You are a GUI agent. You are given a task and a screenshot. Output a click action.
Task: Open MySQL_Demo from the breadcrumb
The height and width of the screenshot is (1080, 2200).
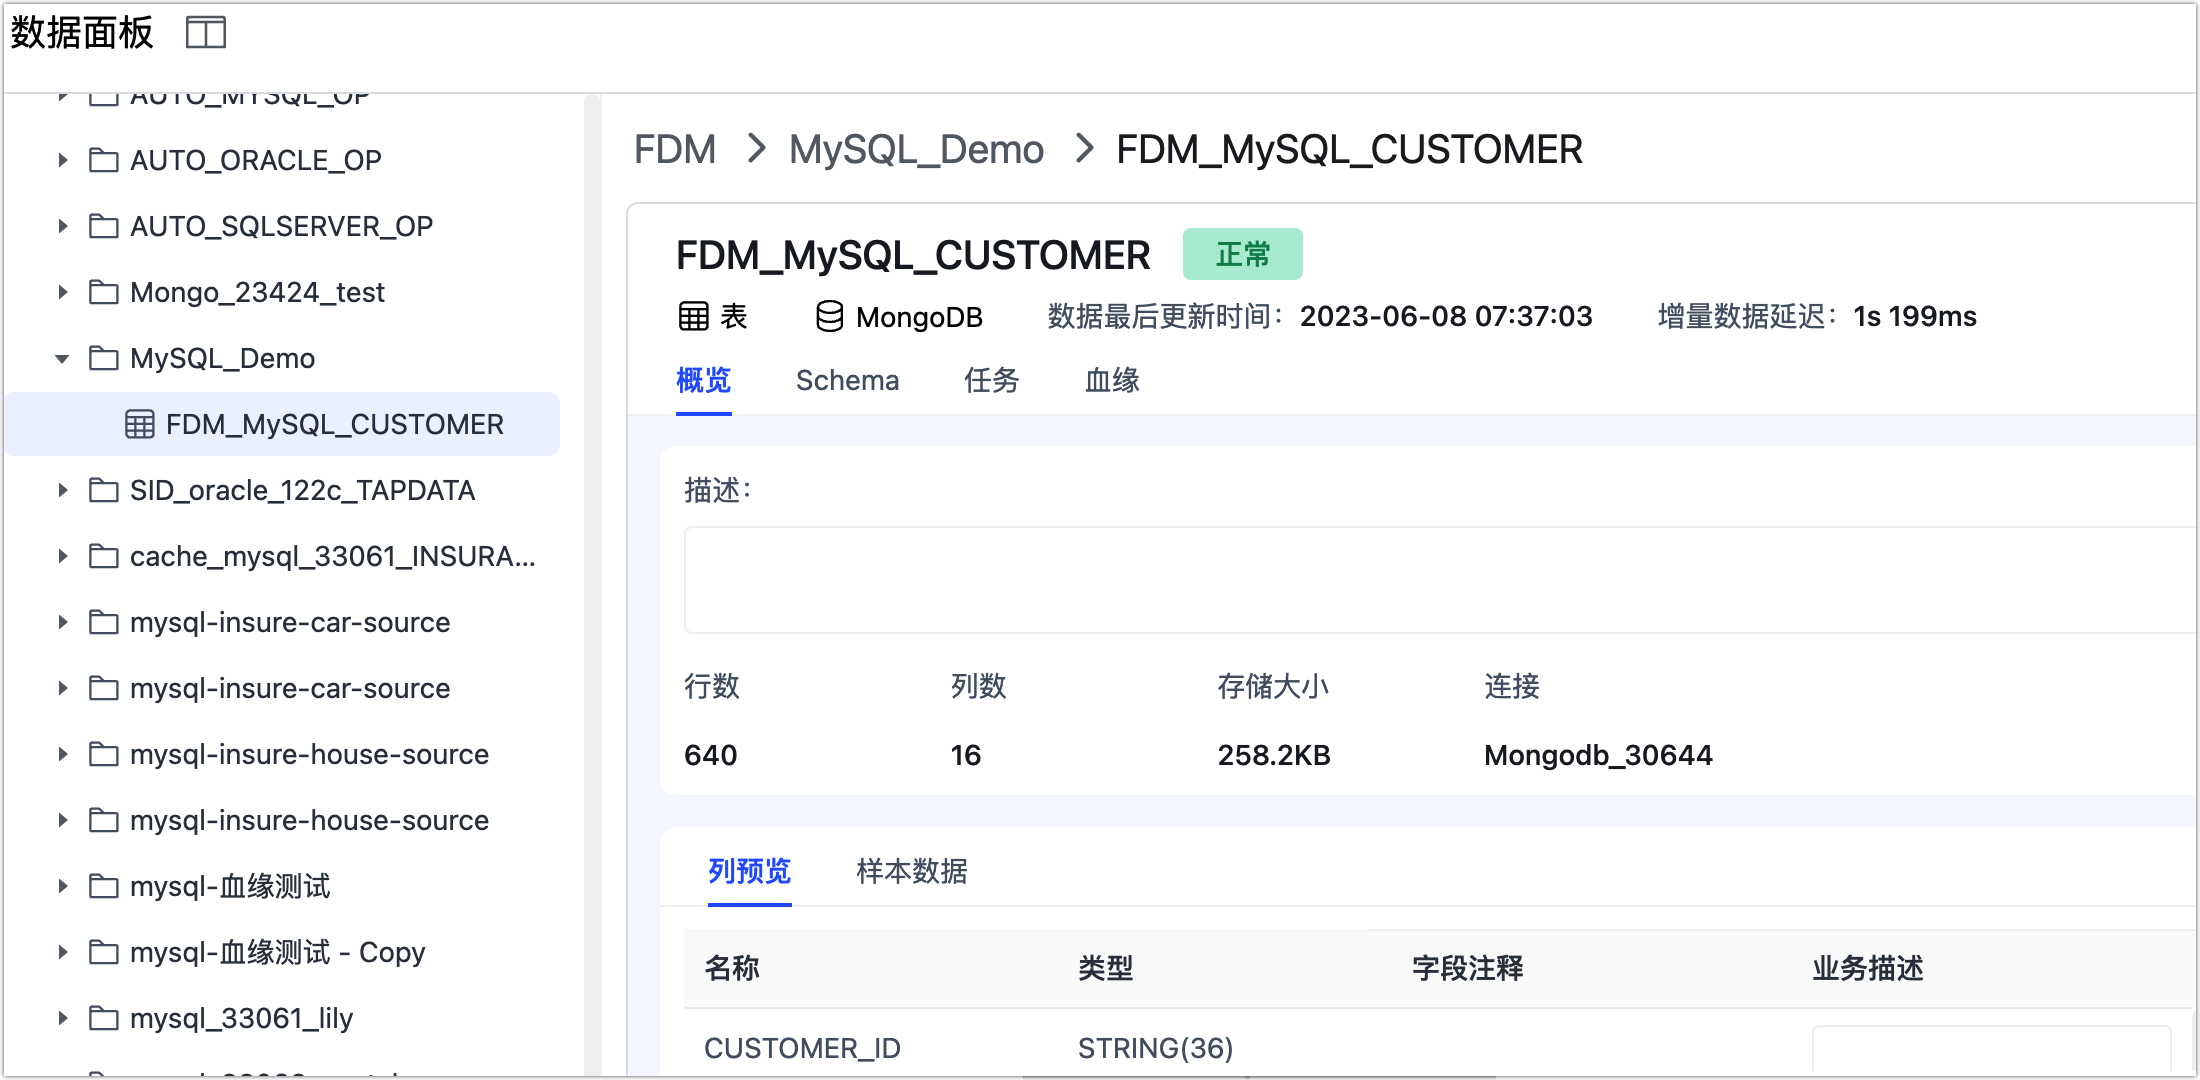[915, 148]
